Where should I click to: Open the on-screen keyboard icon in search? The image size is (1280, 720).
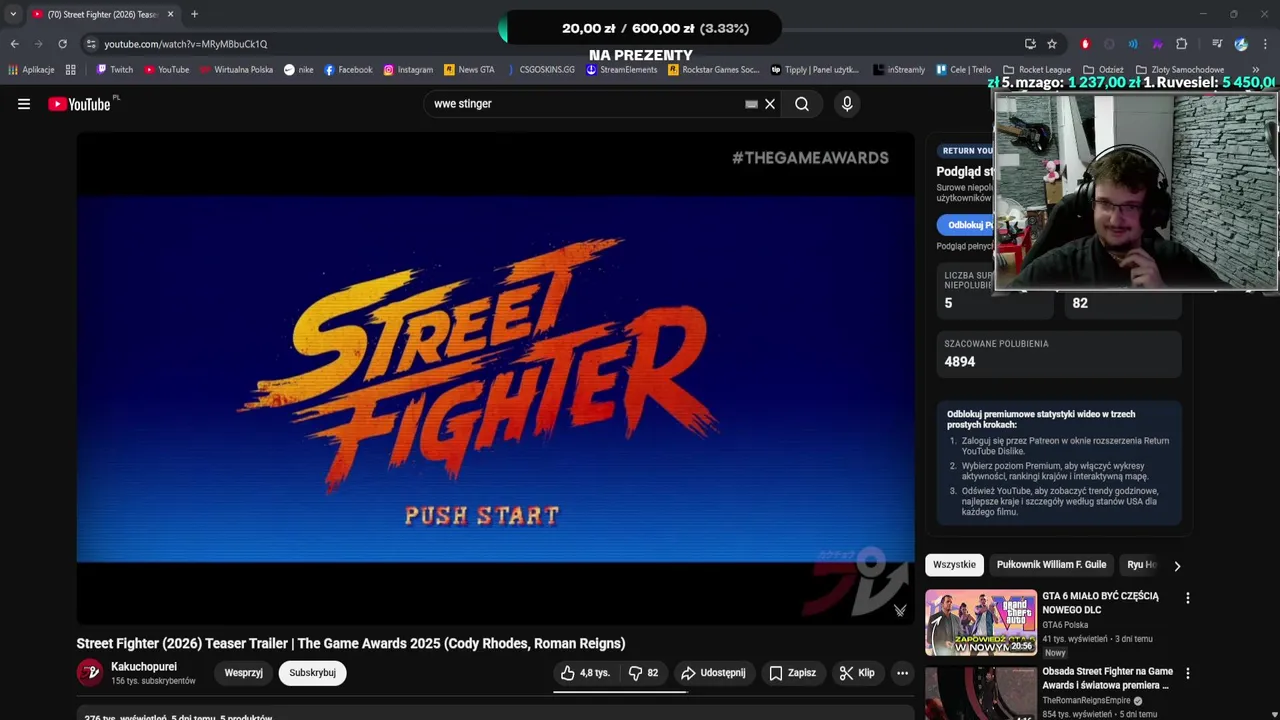coord(751,104)
